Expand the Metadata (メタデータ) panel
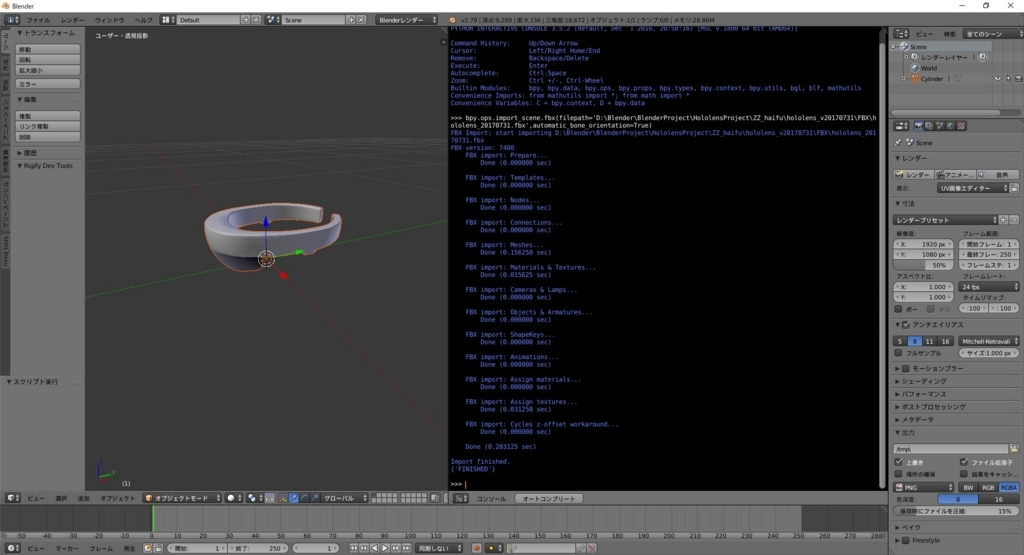The image size is (1024, 555). click(916, 420)
